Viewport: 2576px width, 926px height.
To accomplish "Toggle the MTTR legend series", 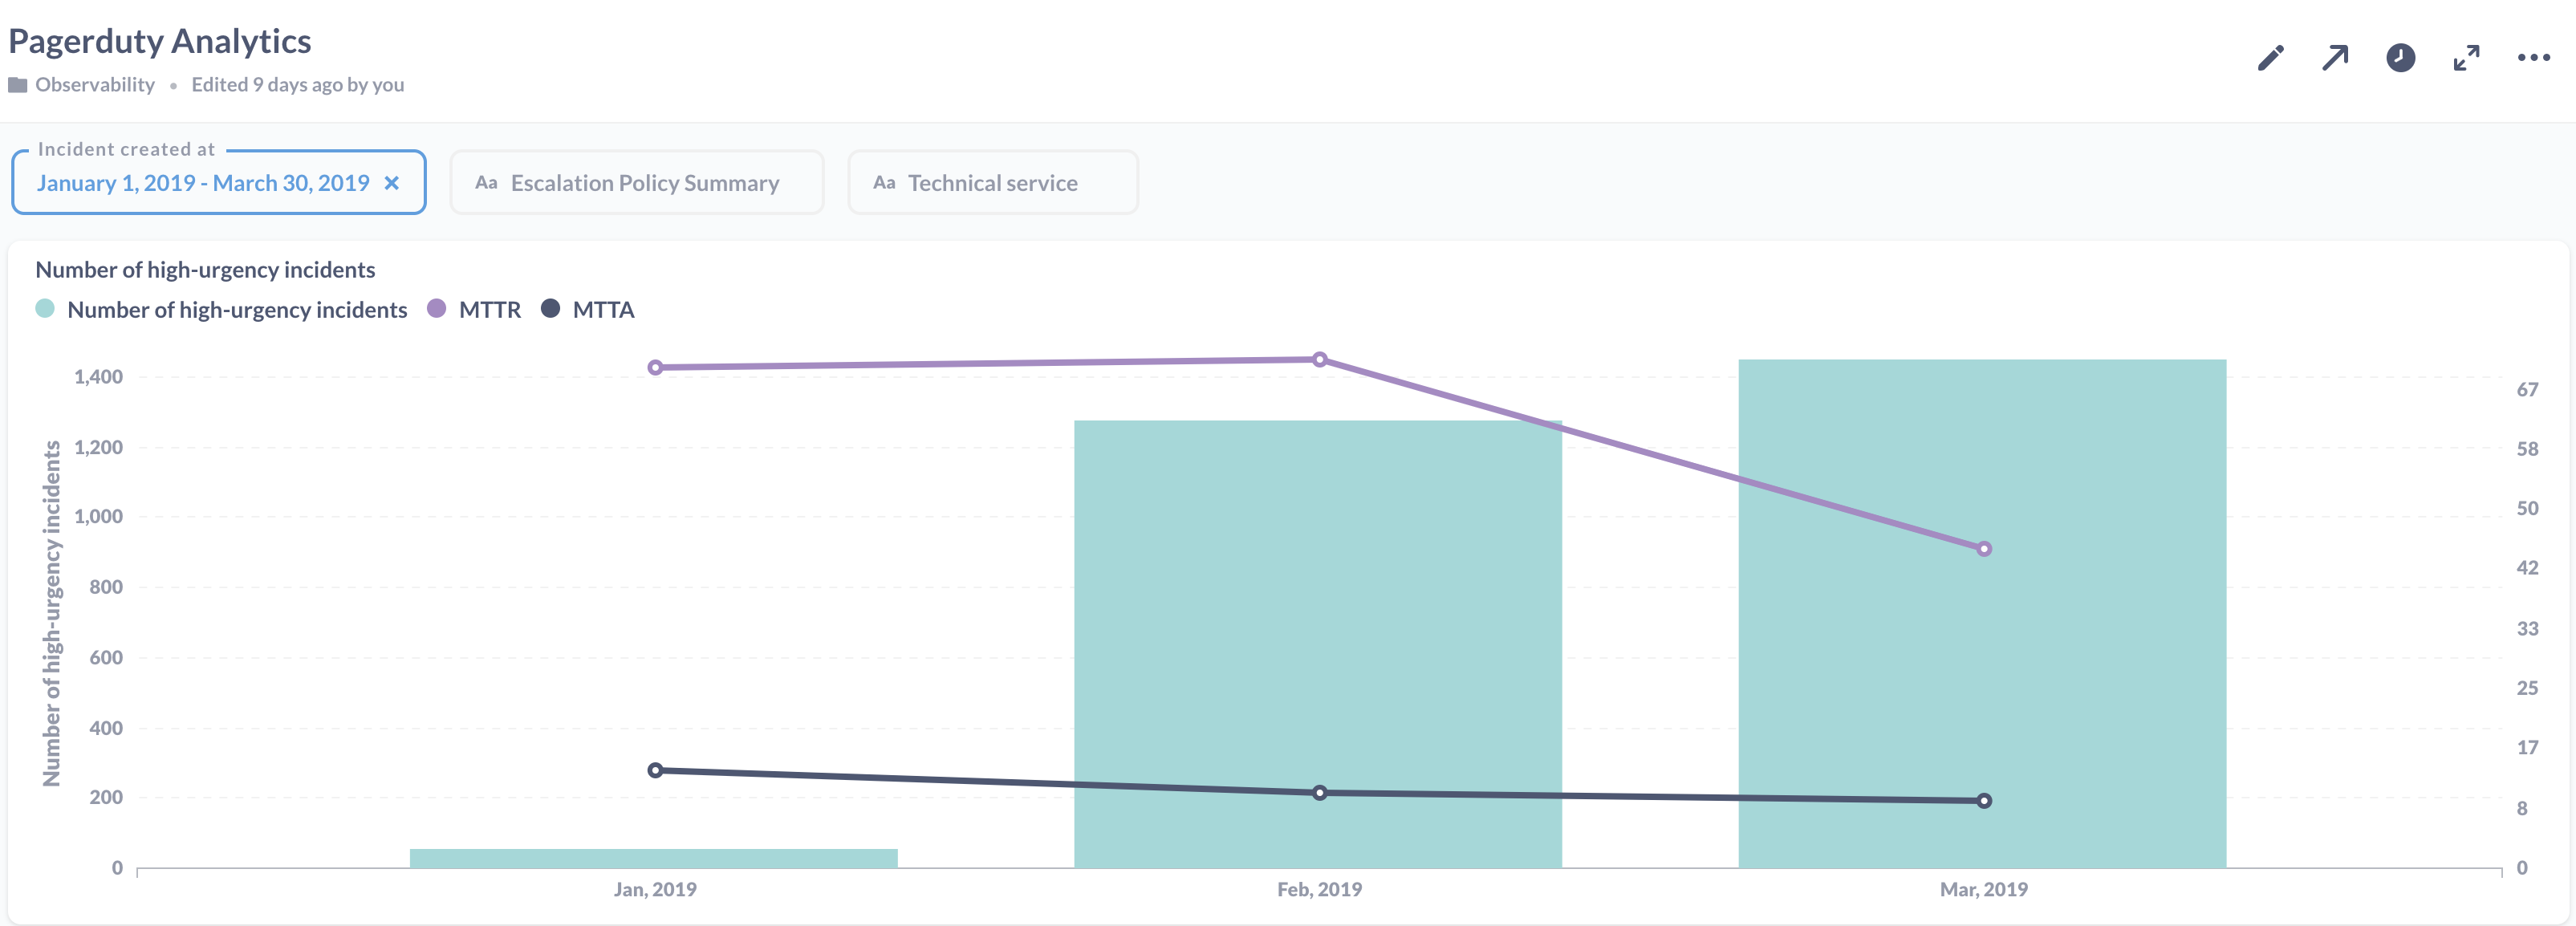I will point(490,310).
